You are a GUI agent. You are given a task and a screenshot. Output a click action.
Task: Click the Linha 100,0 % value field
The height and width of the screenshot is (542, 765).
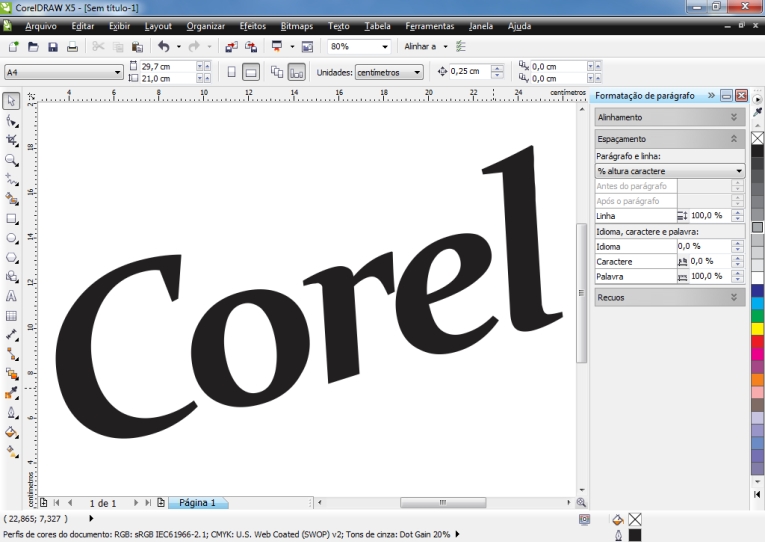tap(710, 216)
